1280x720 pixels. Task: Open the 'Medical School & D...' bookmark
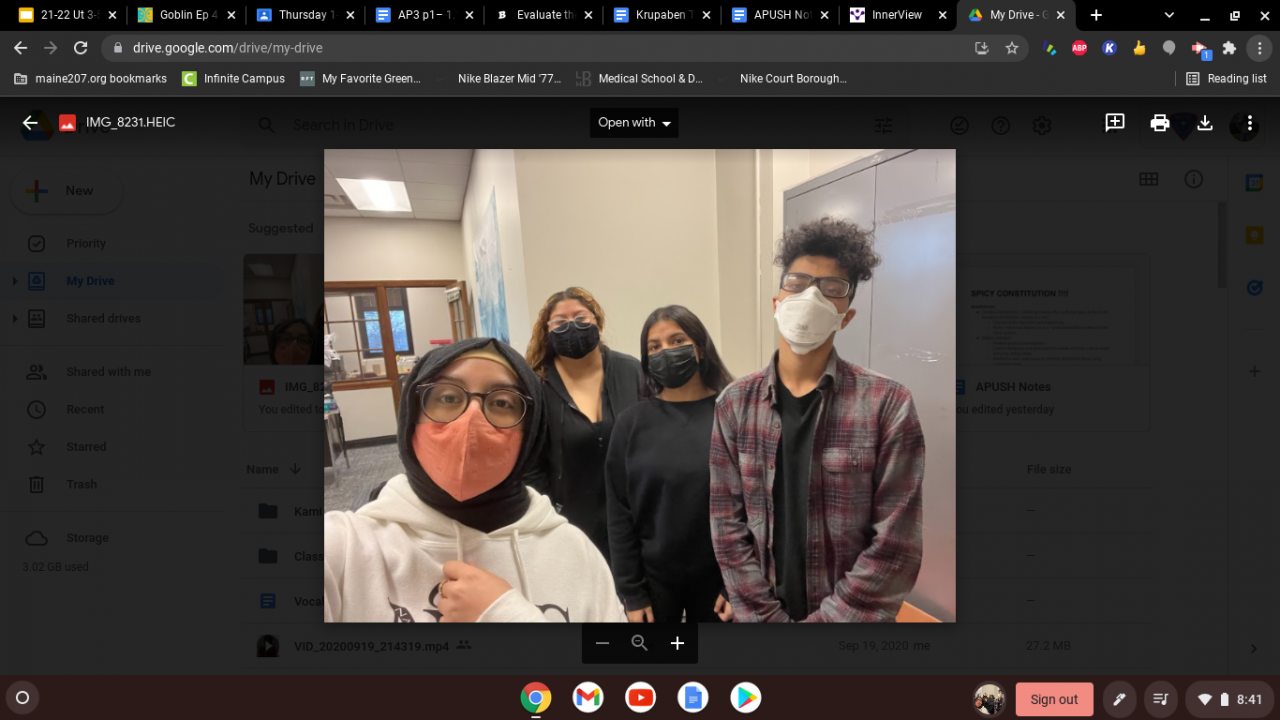click(640, 78)
